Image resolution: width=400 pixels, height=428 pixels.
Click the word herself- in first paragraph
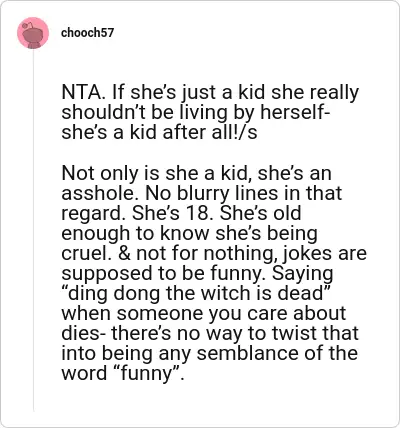coord(295,112)
